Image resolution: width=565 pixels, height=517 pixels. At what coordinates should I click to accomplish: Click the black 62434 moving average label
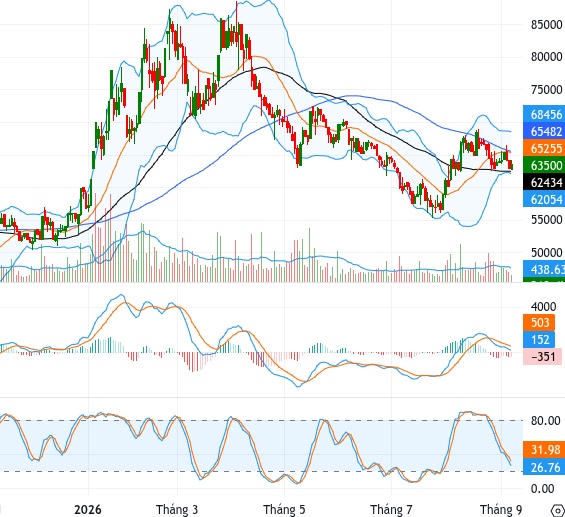[x=544, y=182]
